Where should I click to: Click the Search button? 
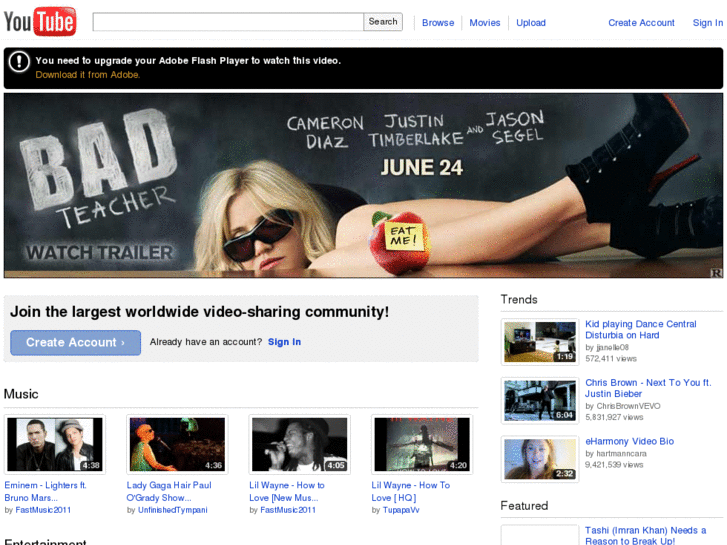(x=383, y=22)
